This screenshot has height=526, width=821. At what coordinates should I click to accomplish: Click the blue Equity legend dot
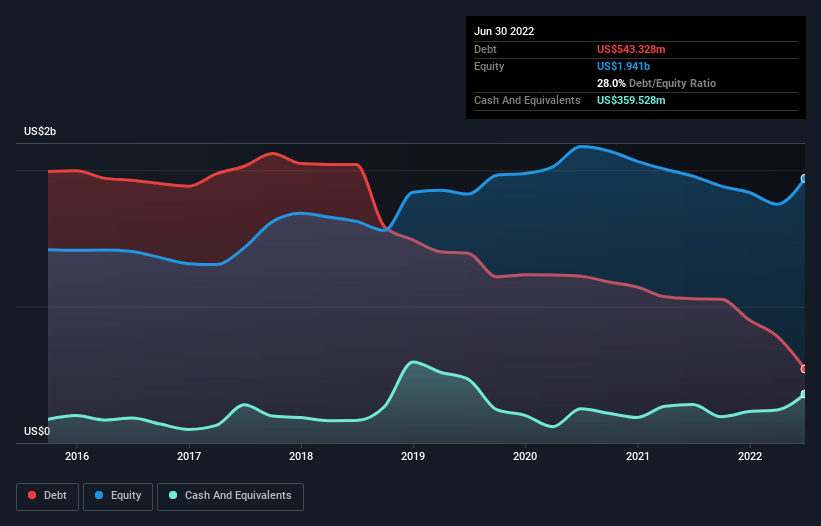(x=99, y=495)
